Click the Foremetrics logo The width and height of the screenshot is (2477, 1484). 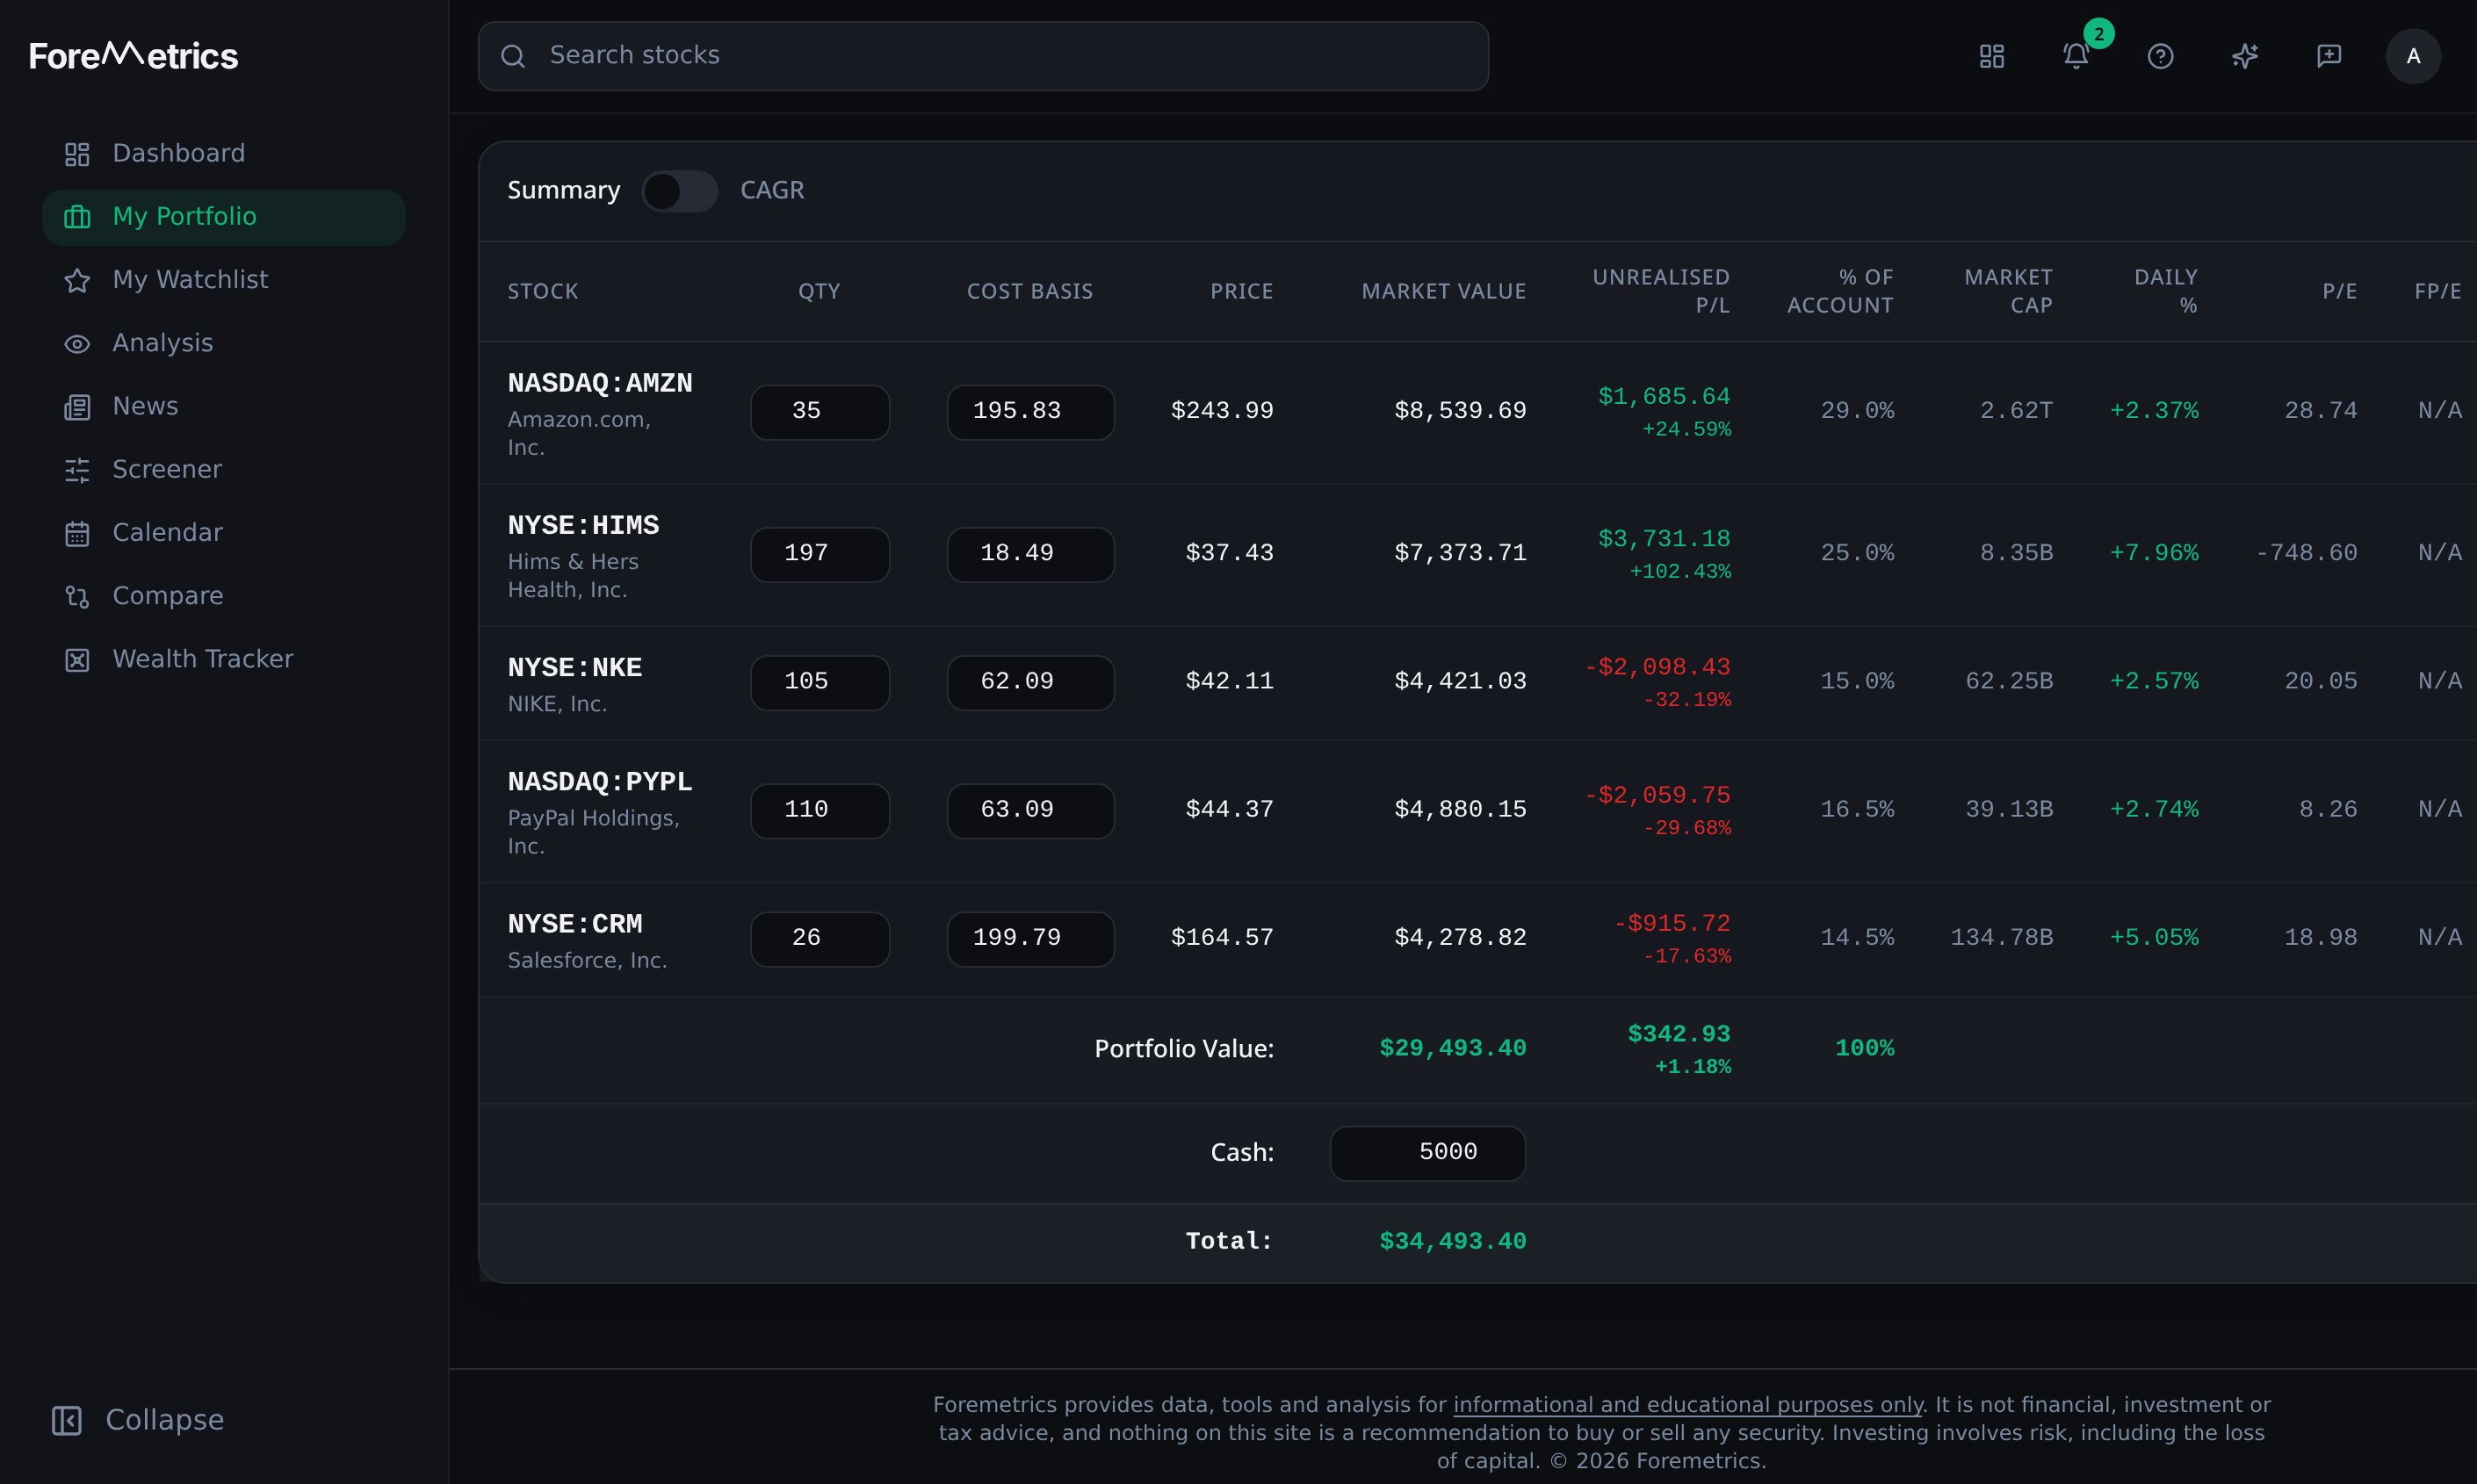point(134,55)
